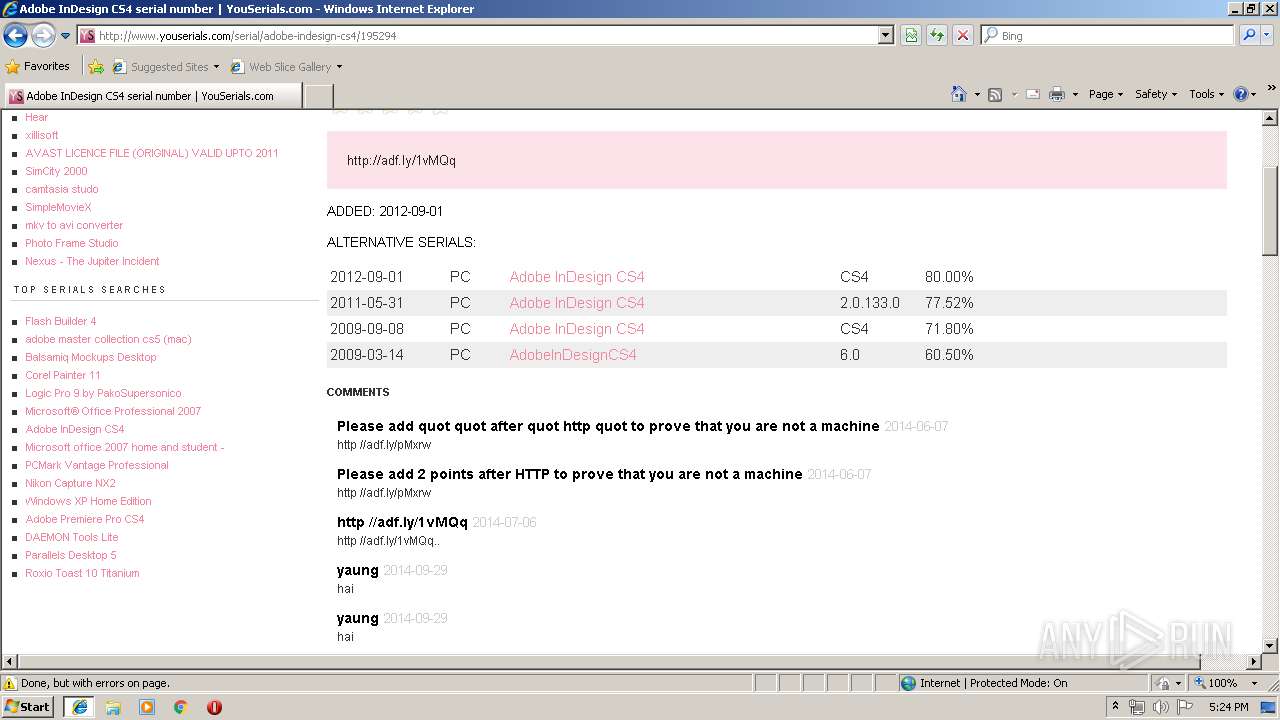Open the xillisoft sidebar link

[42, 135]
